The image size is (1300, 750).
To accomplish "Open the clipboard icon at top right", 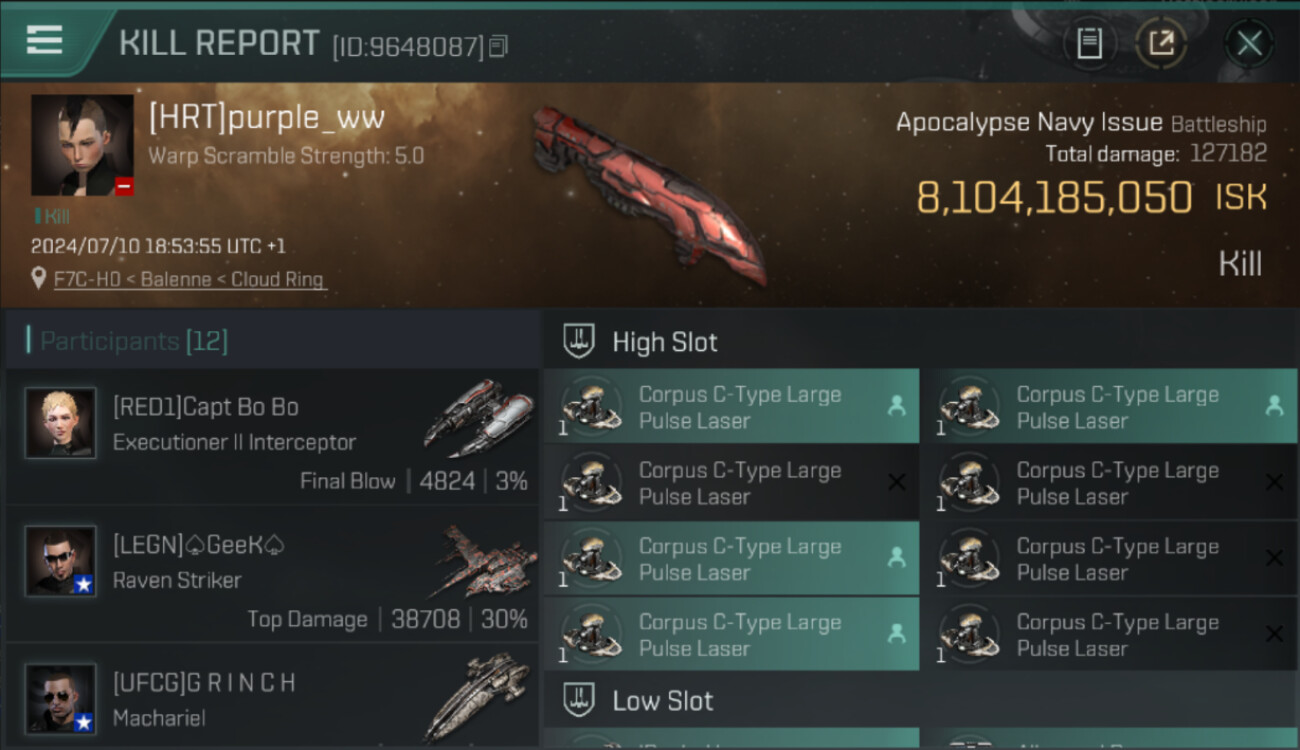I will 1089,43.
